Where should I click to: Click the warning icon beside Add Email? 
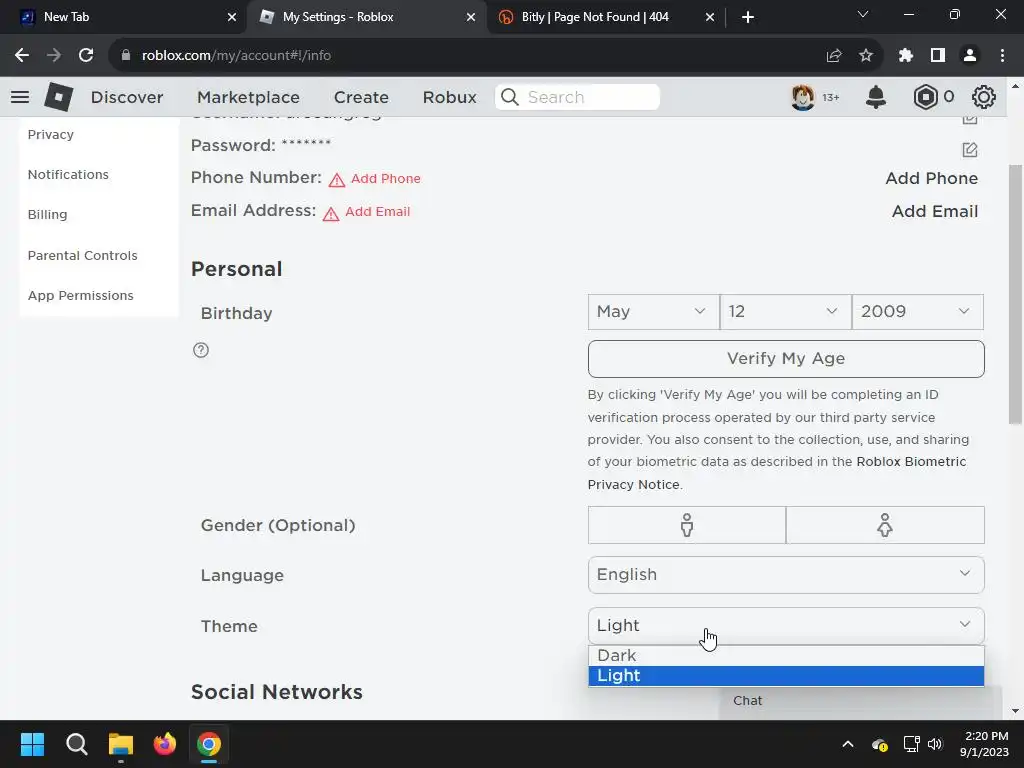(x=330, y=213)
